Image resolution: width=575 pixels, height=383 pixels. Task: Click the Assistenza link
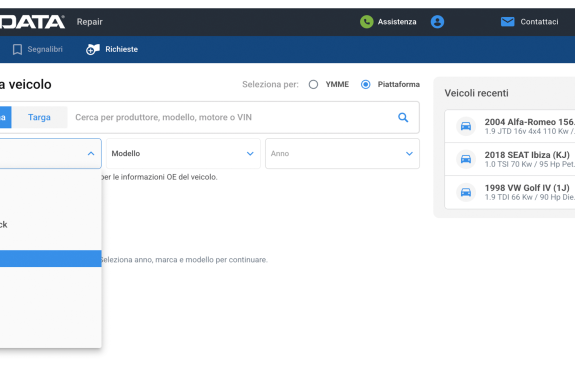click(397, 22)
